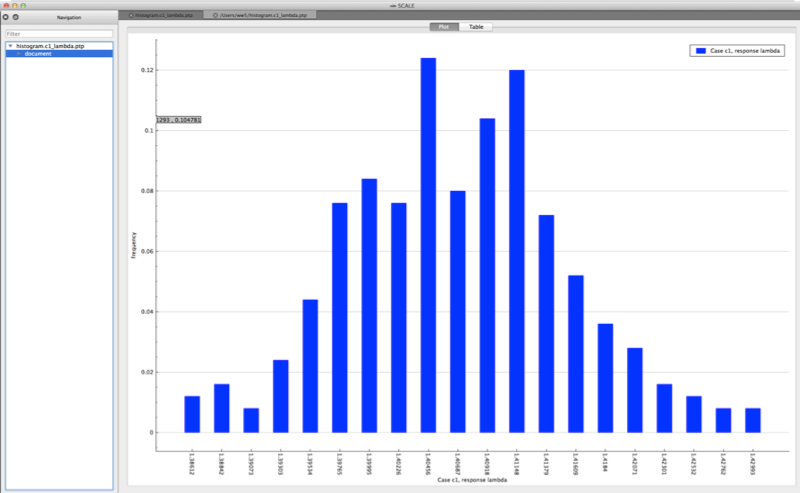Click the green zoom window button
Screen dimensions: 800x493
23,5
